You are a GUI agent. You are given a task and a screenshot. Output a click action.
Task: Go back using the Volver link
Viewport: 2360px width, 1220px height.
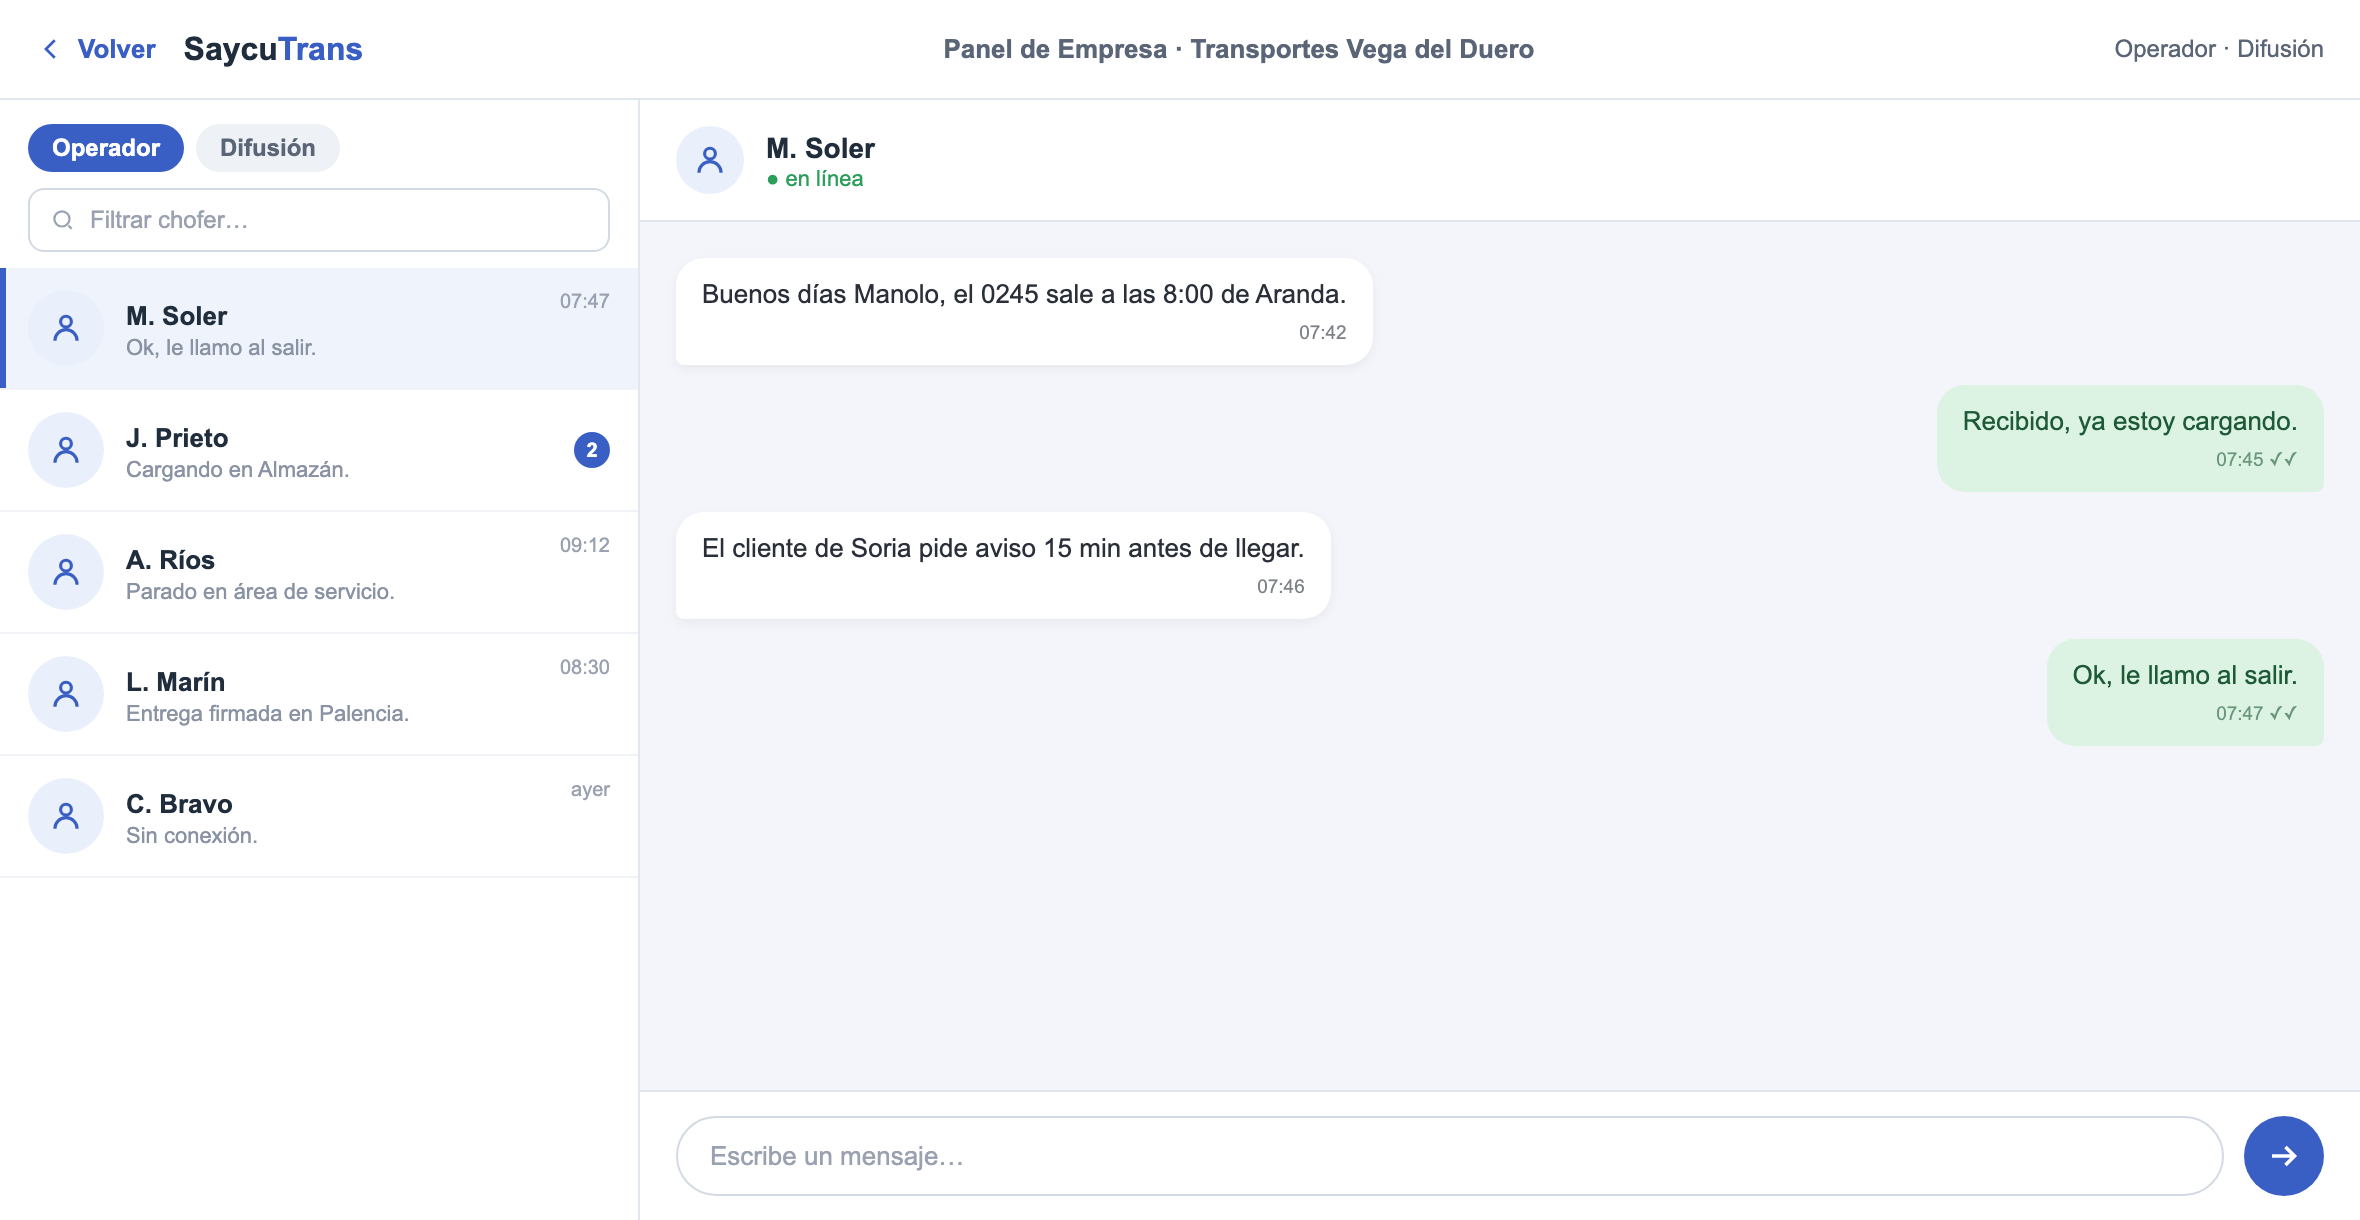tap(116, 49)
